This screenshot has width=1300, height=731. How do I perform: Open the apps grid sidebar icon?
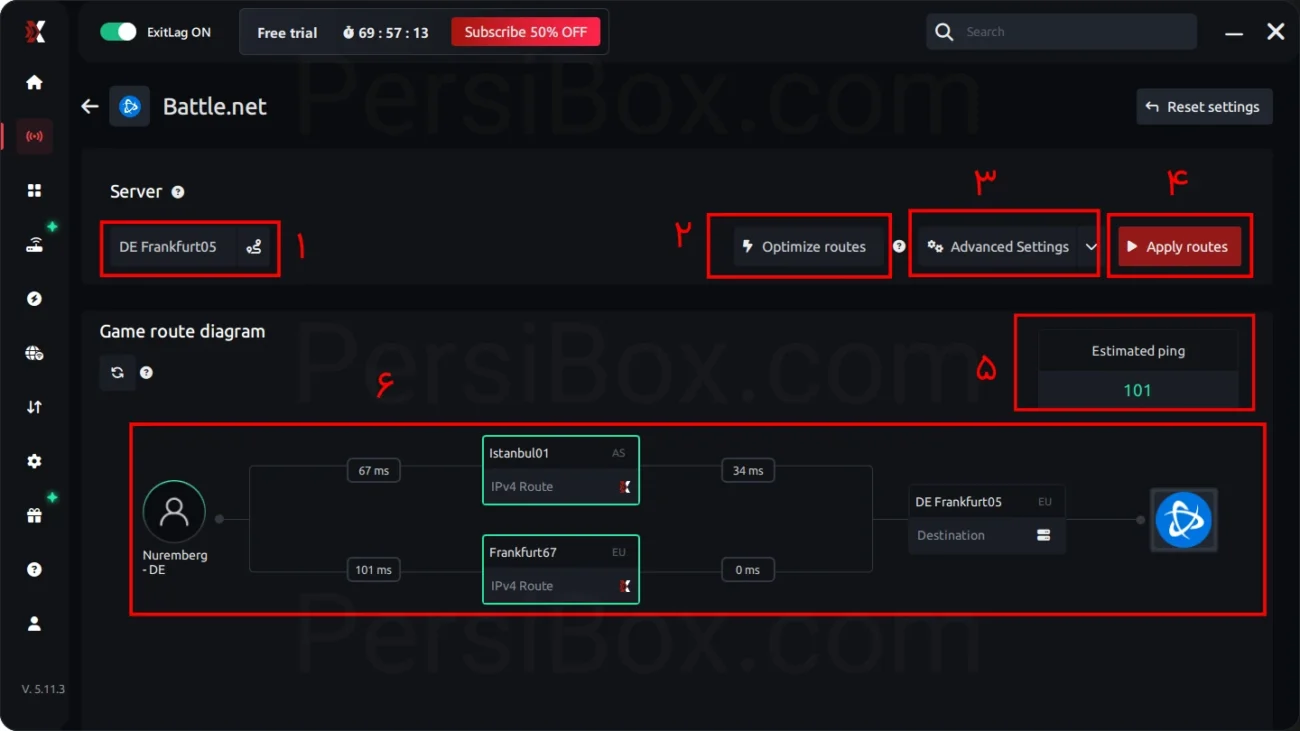tap(34, 191)
